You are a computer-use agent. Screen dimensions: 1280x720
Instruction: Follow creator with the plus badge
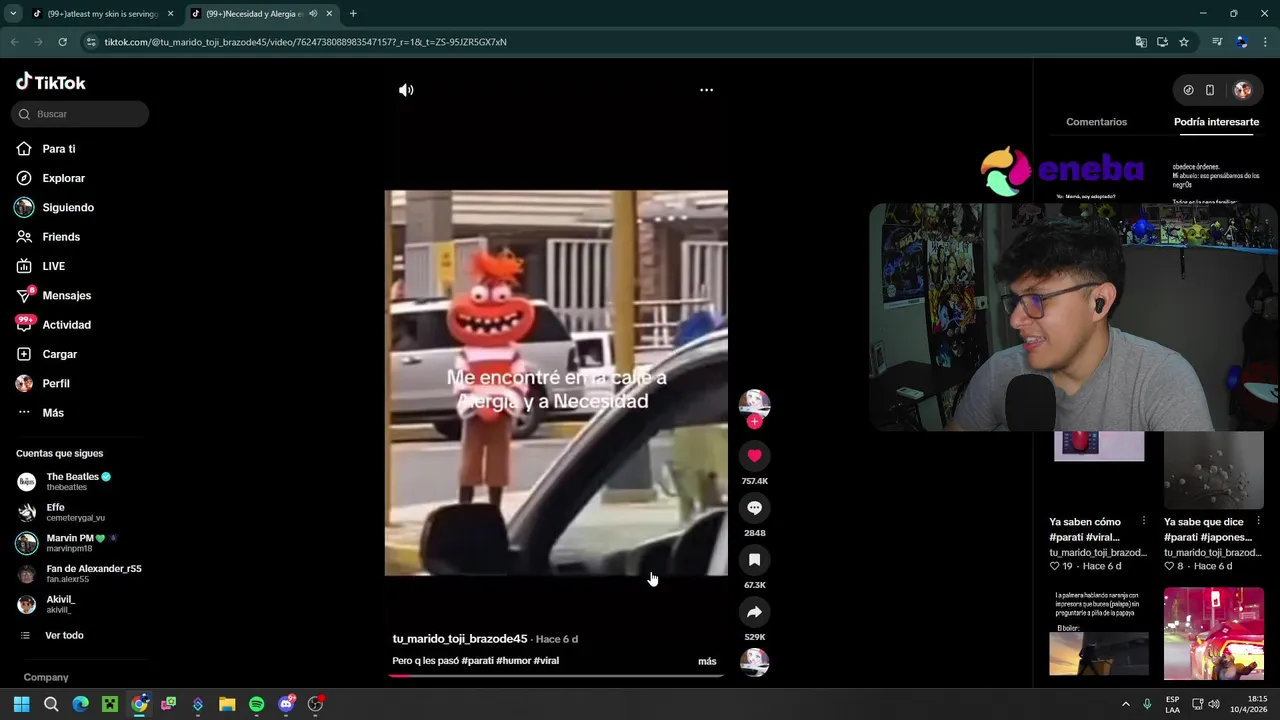pyautogui.click(x=754, y=422)
